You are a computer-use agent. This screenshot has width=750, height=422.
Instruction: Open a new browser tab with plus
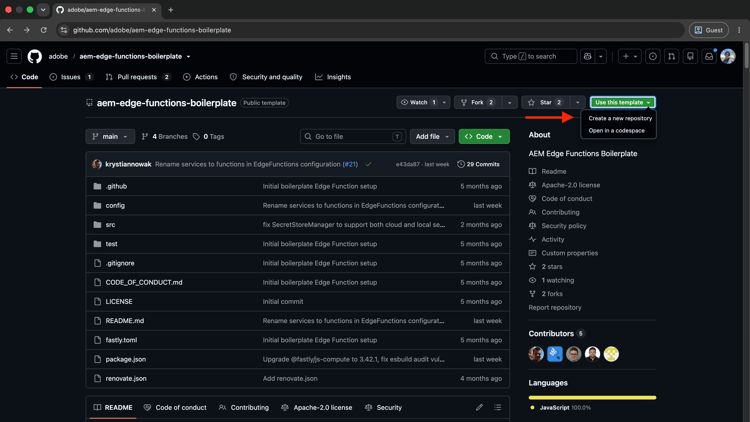(171, 10)
